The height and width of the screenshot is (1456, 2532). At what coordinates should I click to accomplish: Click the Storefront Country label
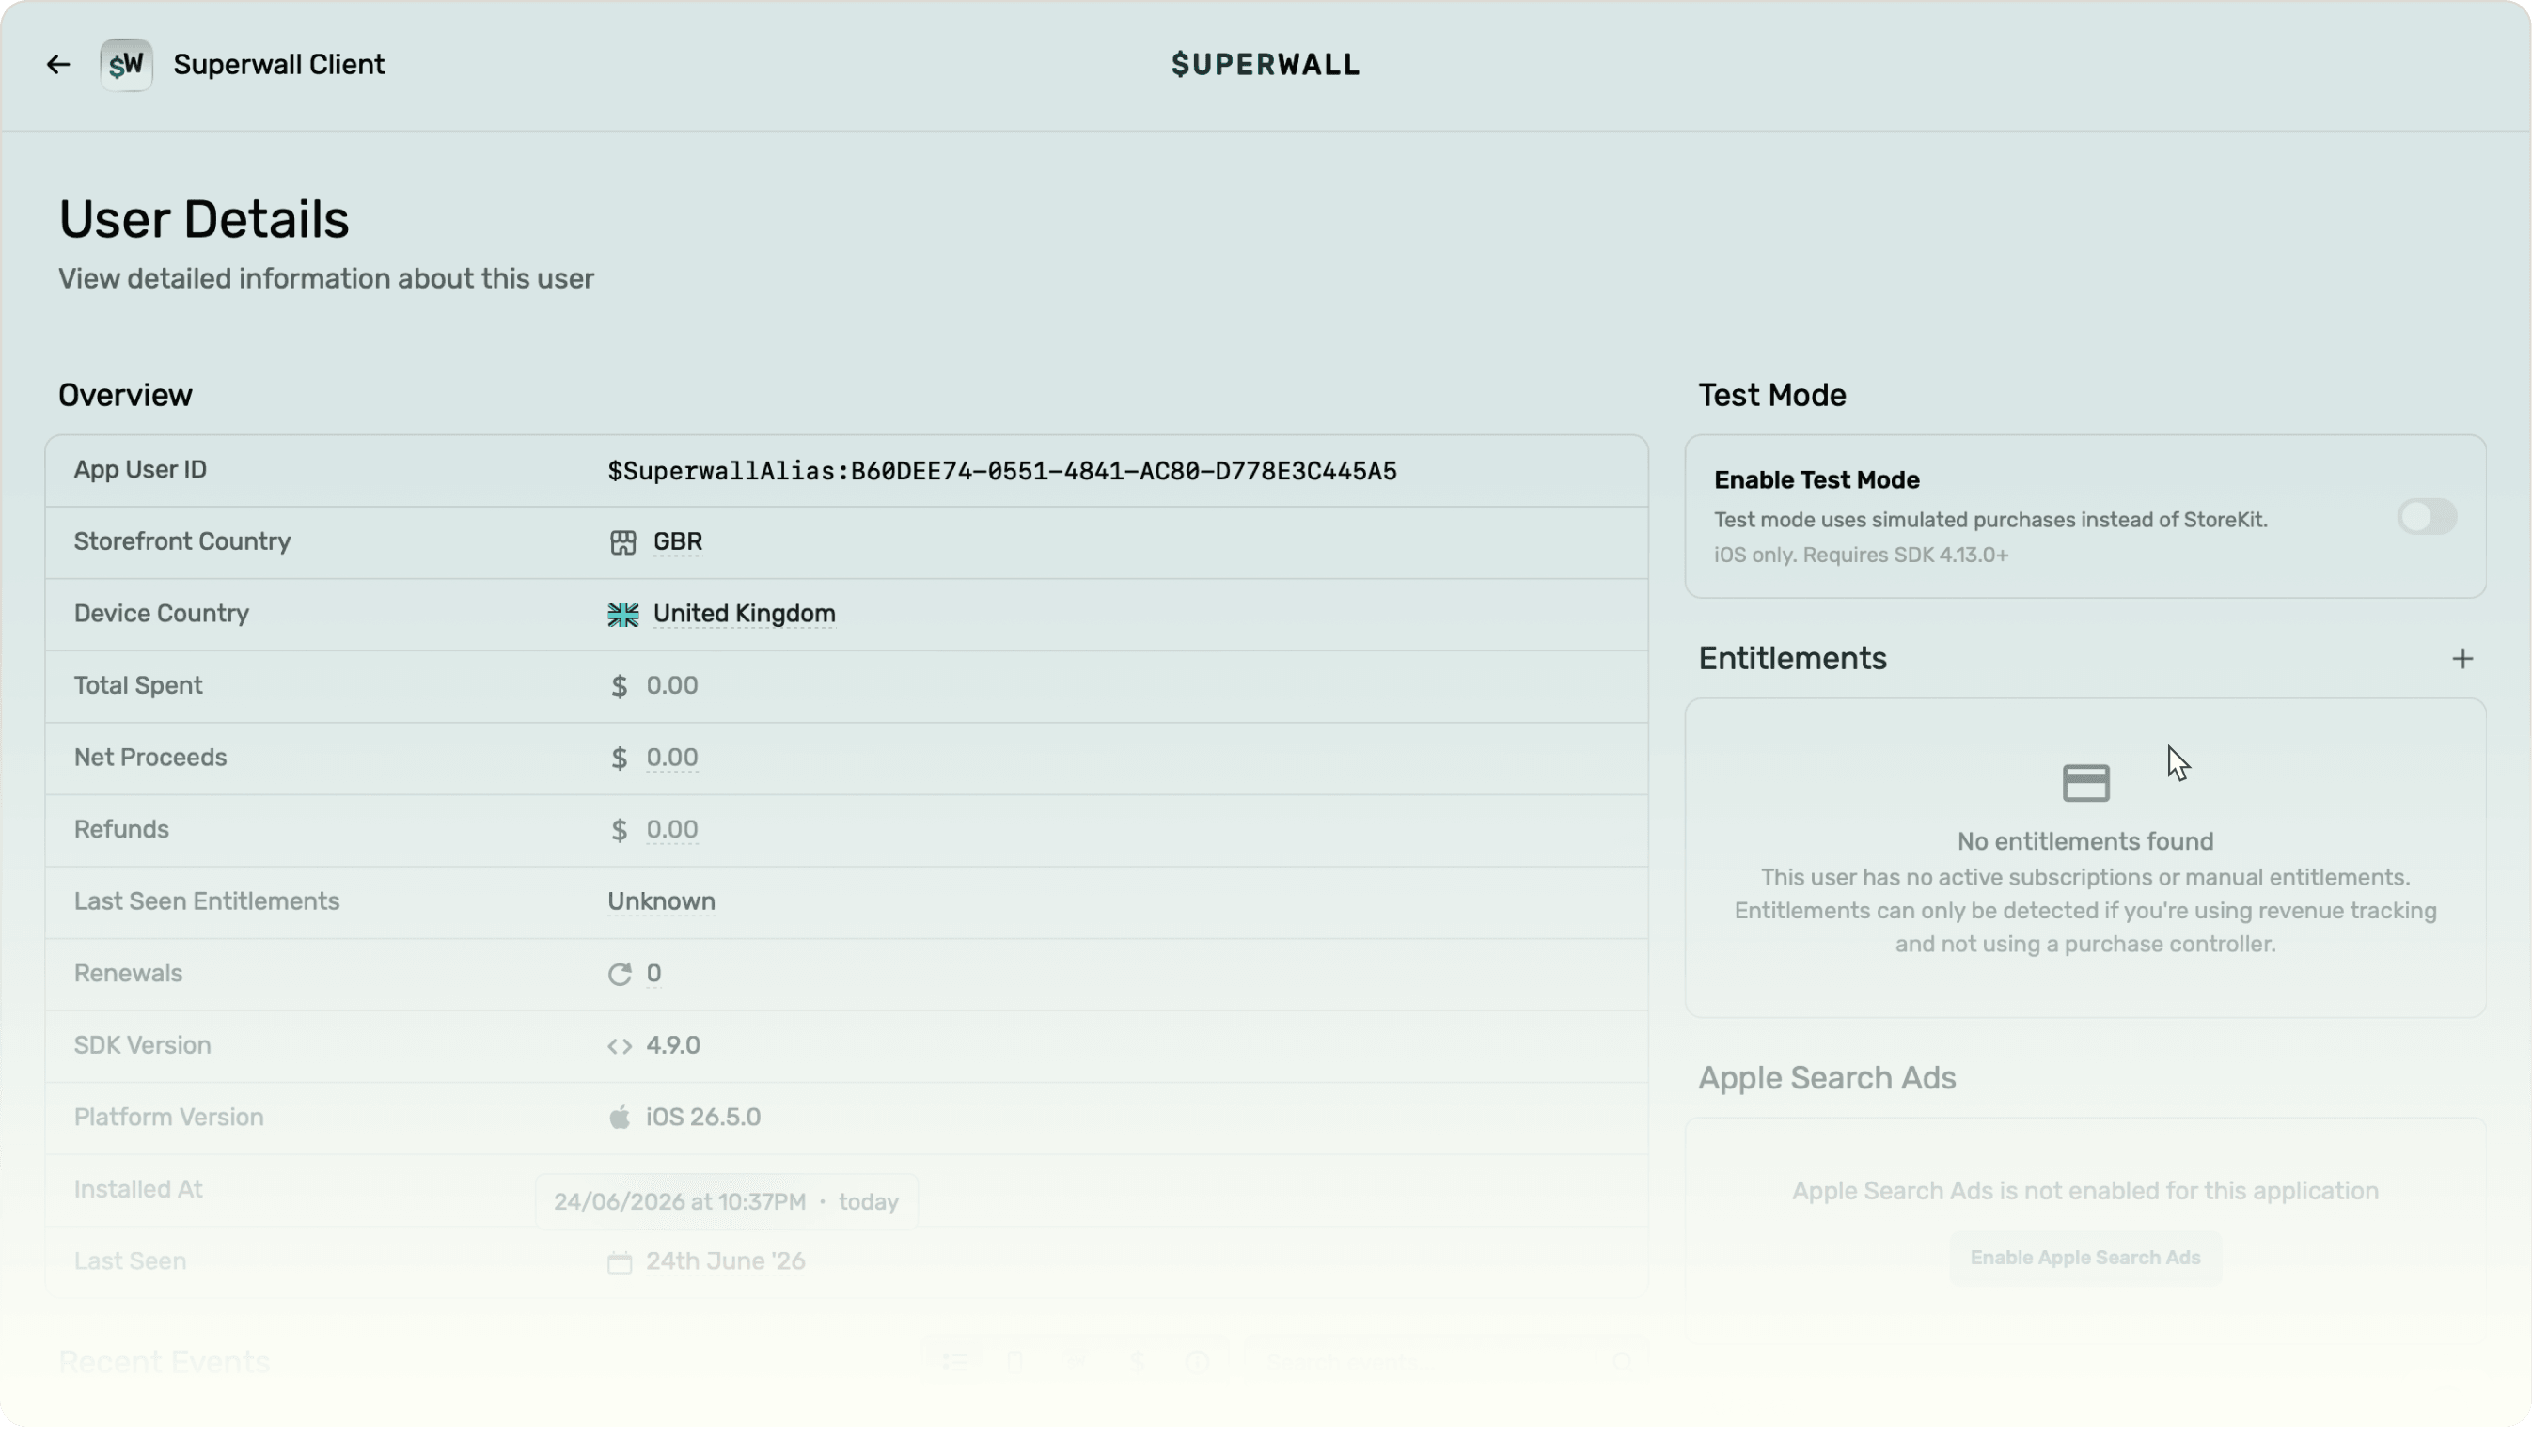[x=182, y=542]
